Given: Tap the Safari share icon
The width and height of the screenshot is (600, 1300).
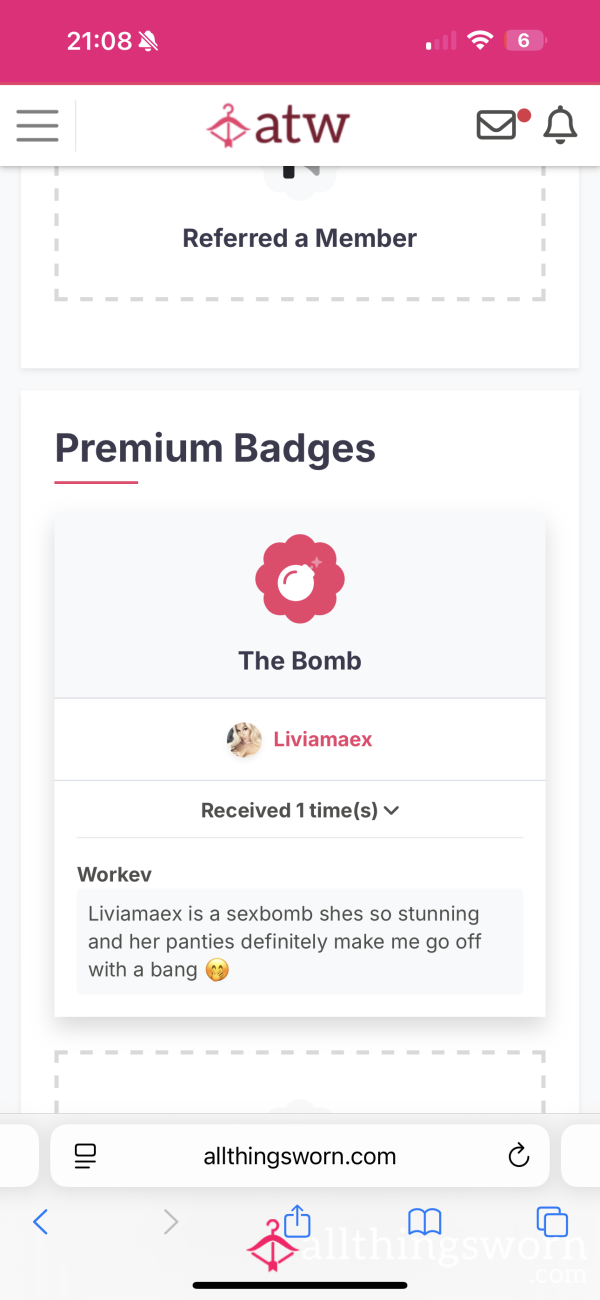Looking at the screenshot, I should tap(297, 1220).
